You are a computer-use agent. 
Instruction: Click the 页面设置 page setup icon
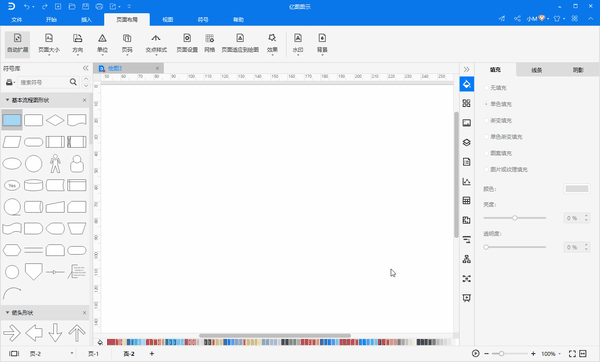coord(187,43)
